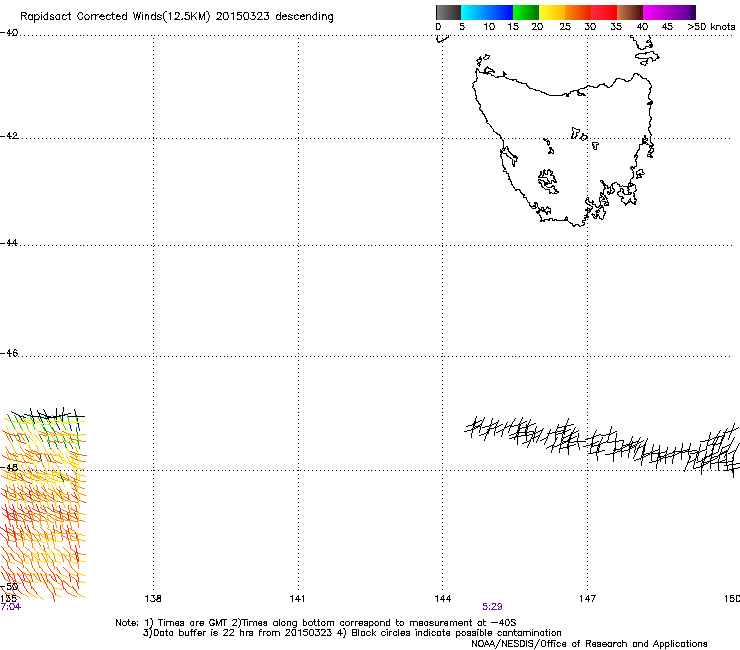Click the '-42' latitude axis label
The height and width of the screenshot is (650, 740).
(9, 135)
